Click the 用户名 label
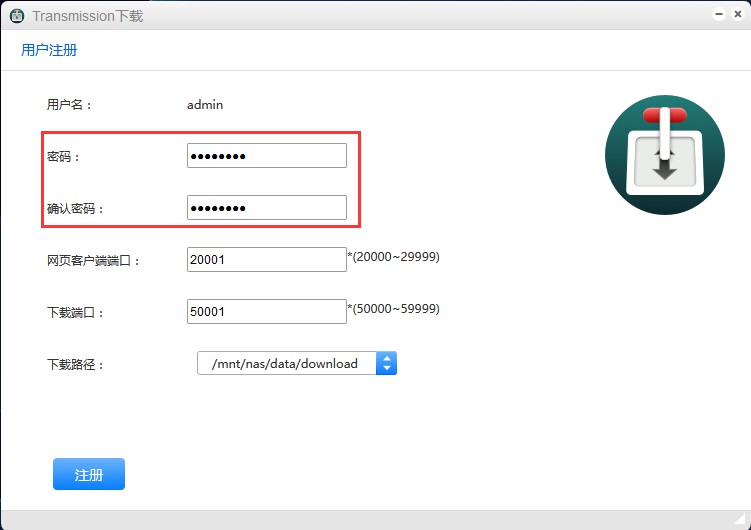 (69, 104)
